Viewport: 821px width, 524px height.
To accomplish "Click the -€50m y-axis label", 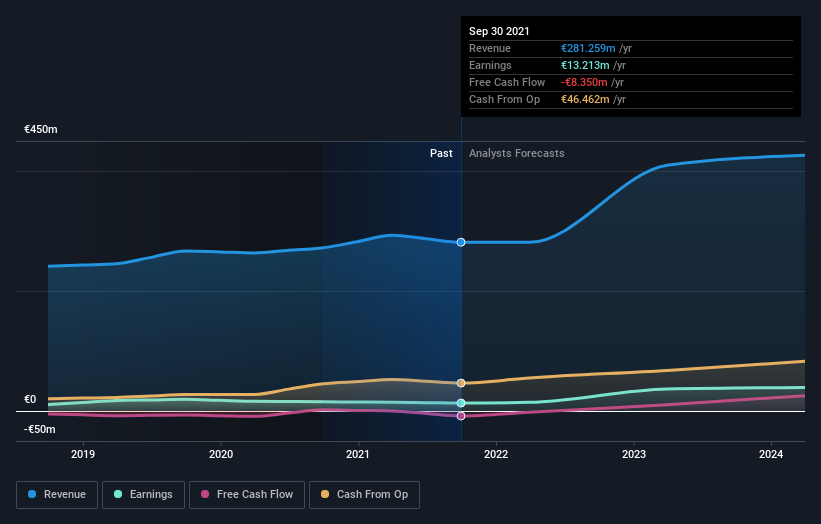I will [x=40, y=429].
